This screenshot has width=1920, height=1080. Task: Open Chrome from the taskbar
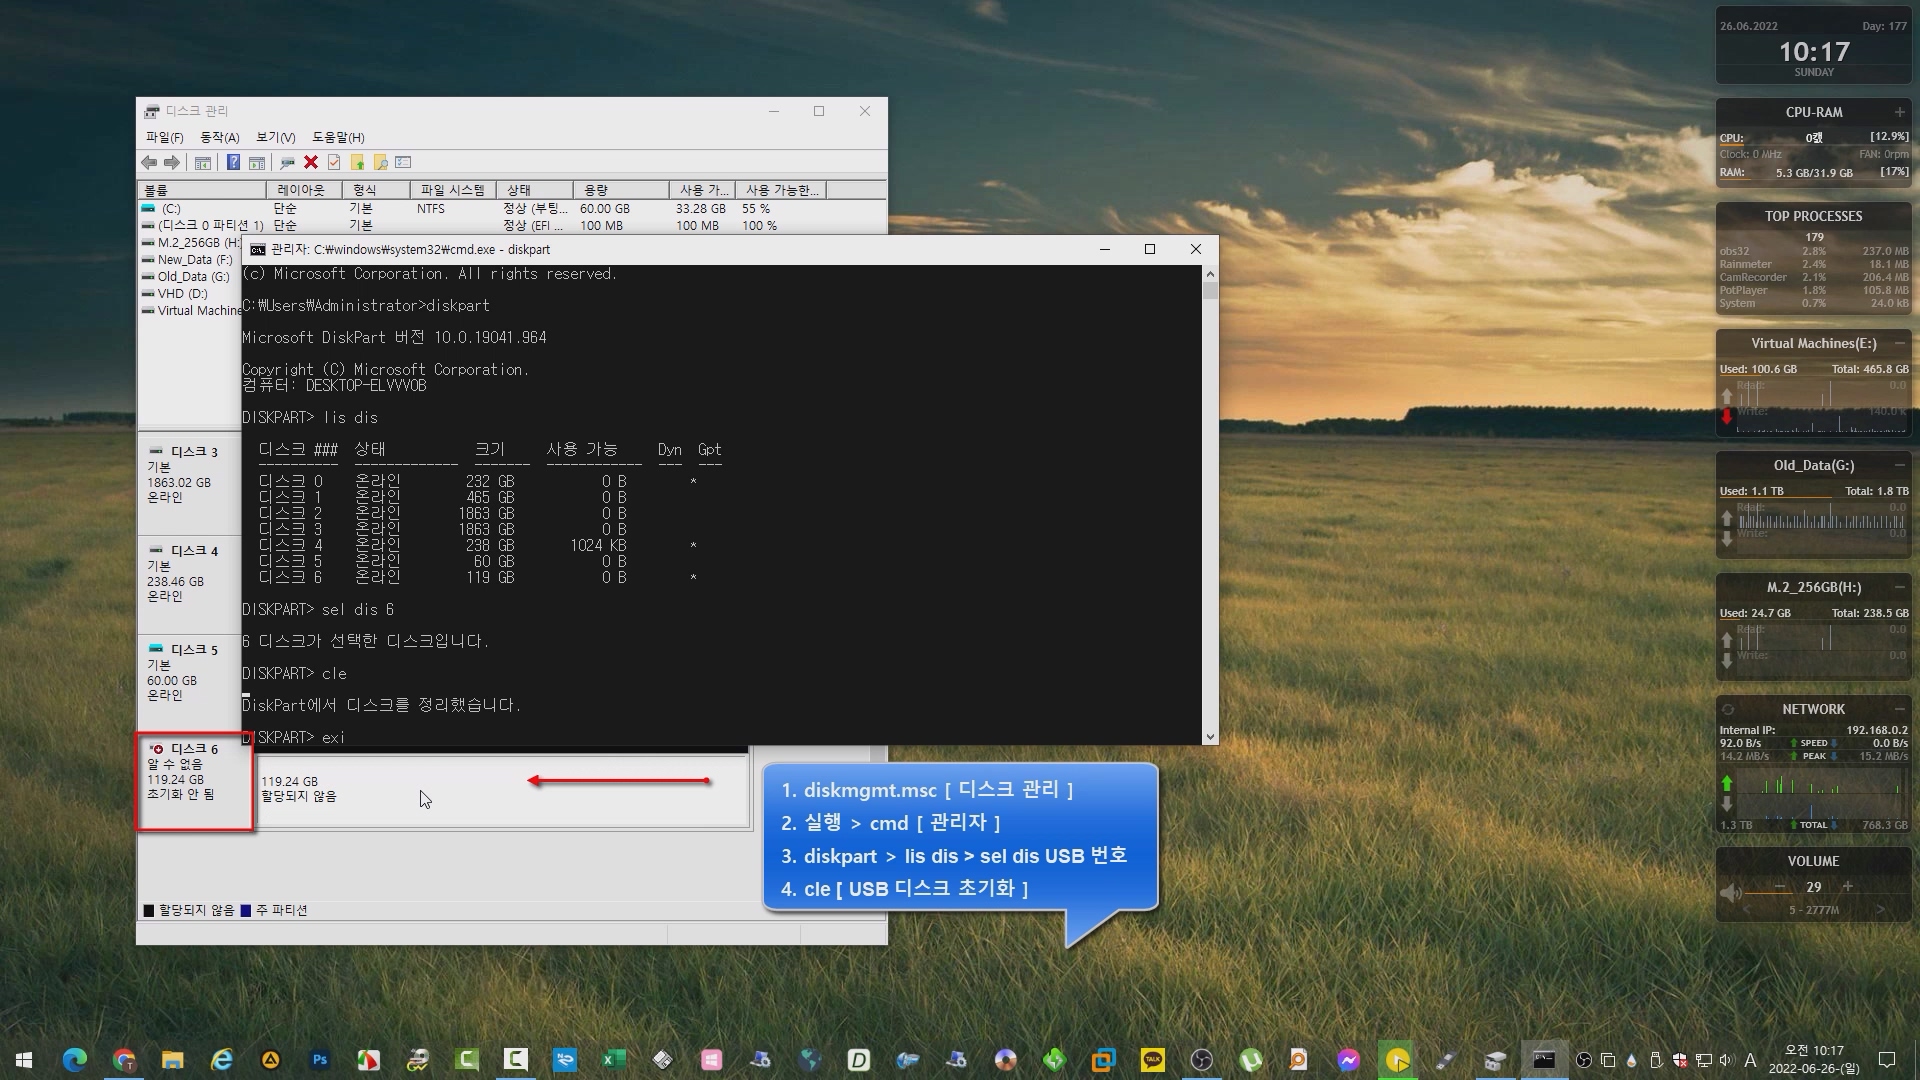[x=124, y=1060]
